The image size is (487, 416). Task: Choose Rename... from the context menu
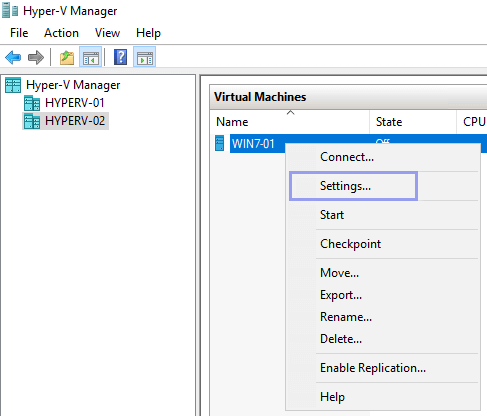383,317
